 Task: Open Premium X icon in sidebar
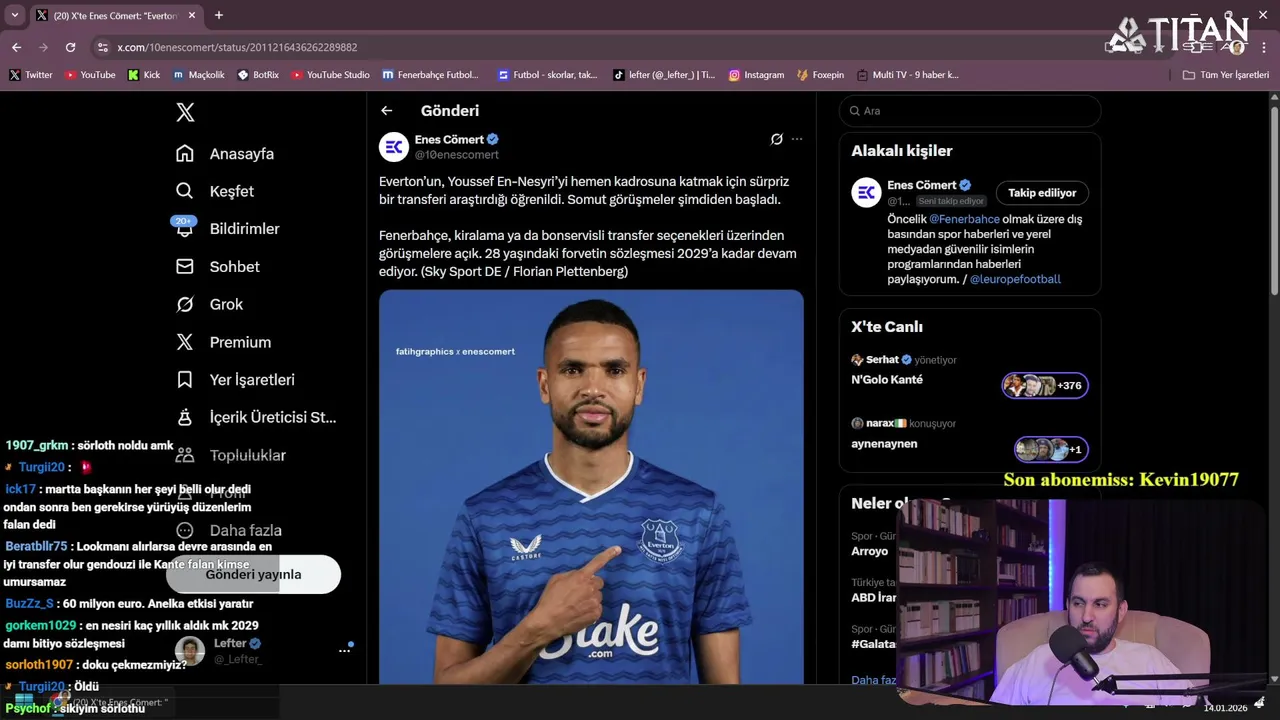(185, 342)
